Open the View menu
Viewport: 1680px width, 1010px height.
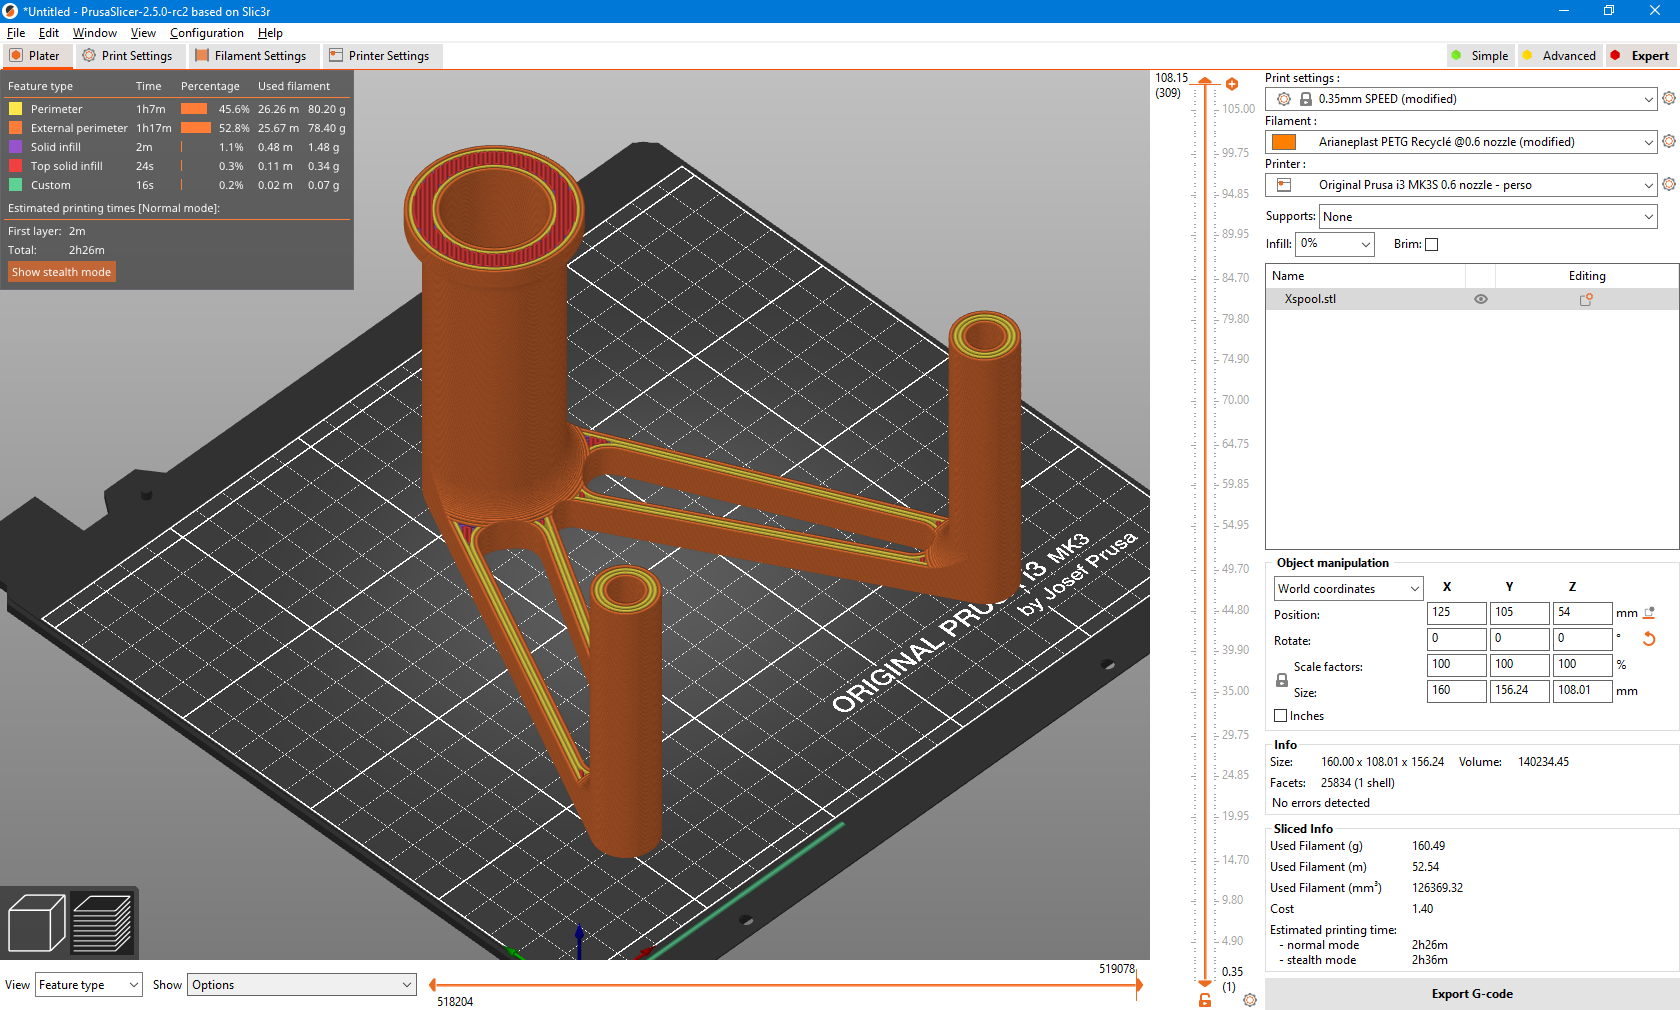point(143,33)
